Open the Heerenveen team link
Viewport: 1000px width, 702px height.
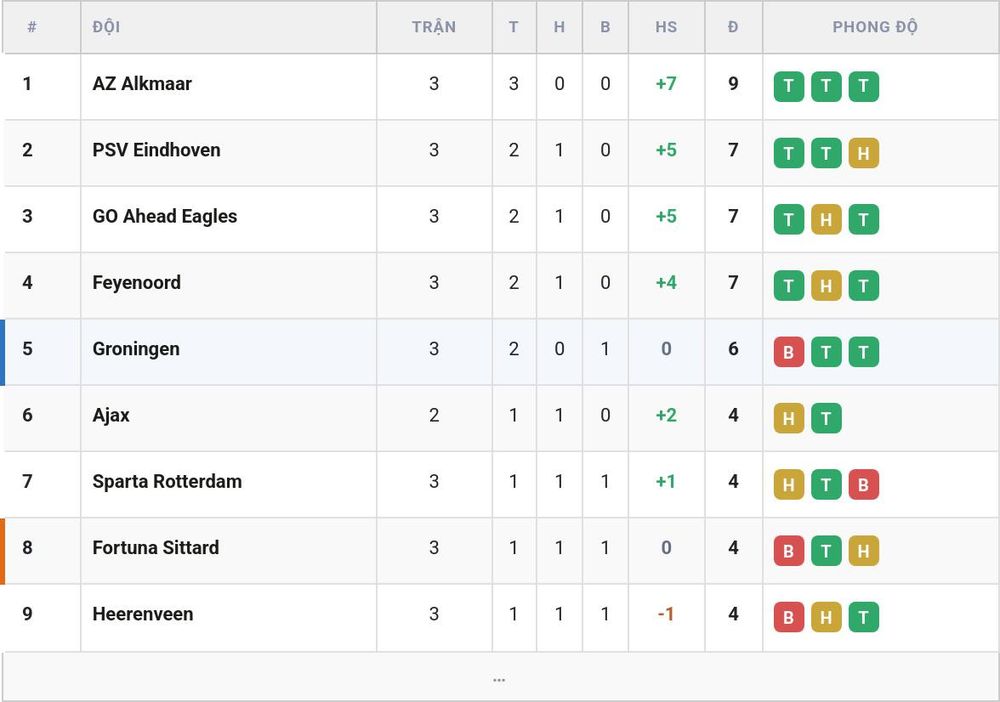[x=143, y=614]
